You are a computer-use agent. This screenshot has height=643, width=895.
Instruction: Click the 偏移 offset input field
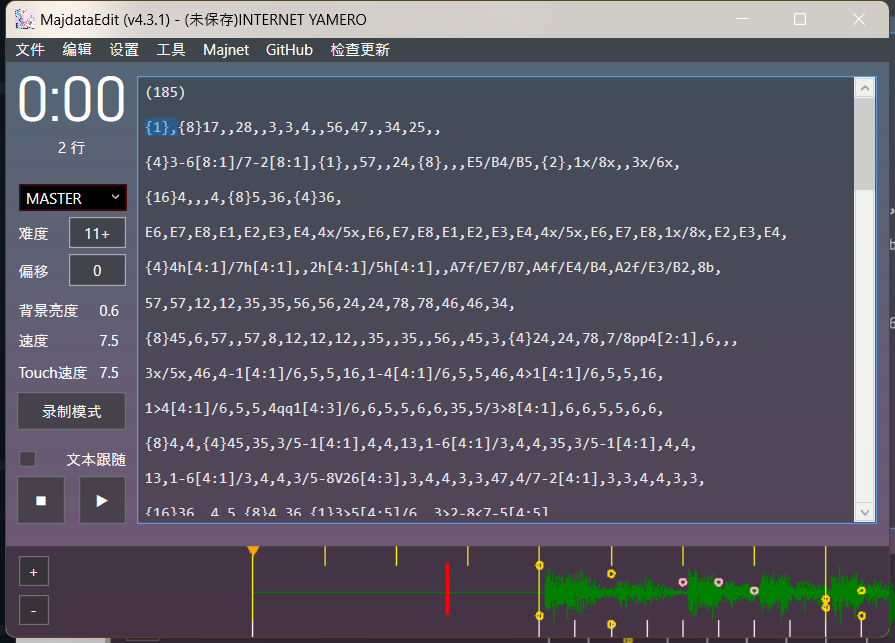[x=97, y=270]
